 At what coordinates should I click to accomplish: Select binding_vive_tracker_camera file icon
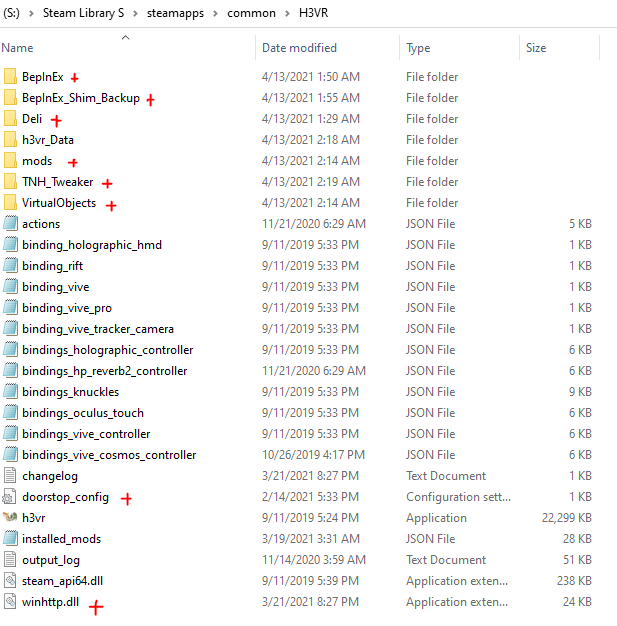[10, 329]
